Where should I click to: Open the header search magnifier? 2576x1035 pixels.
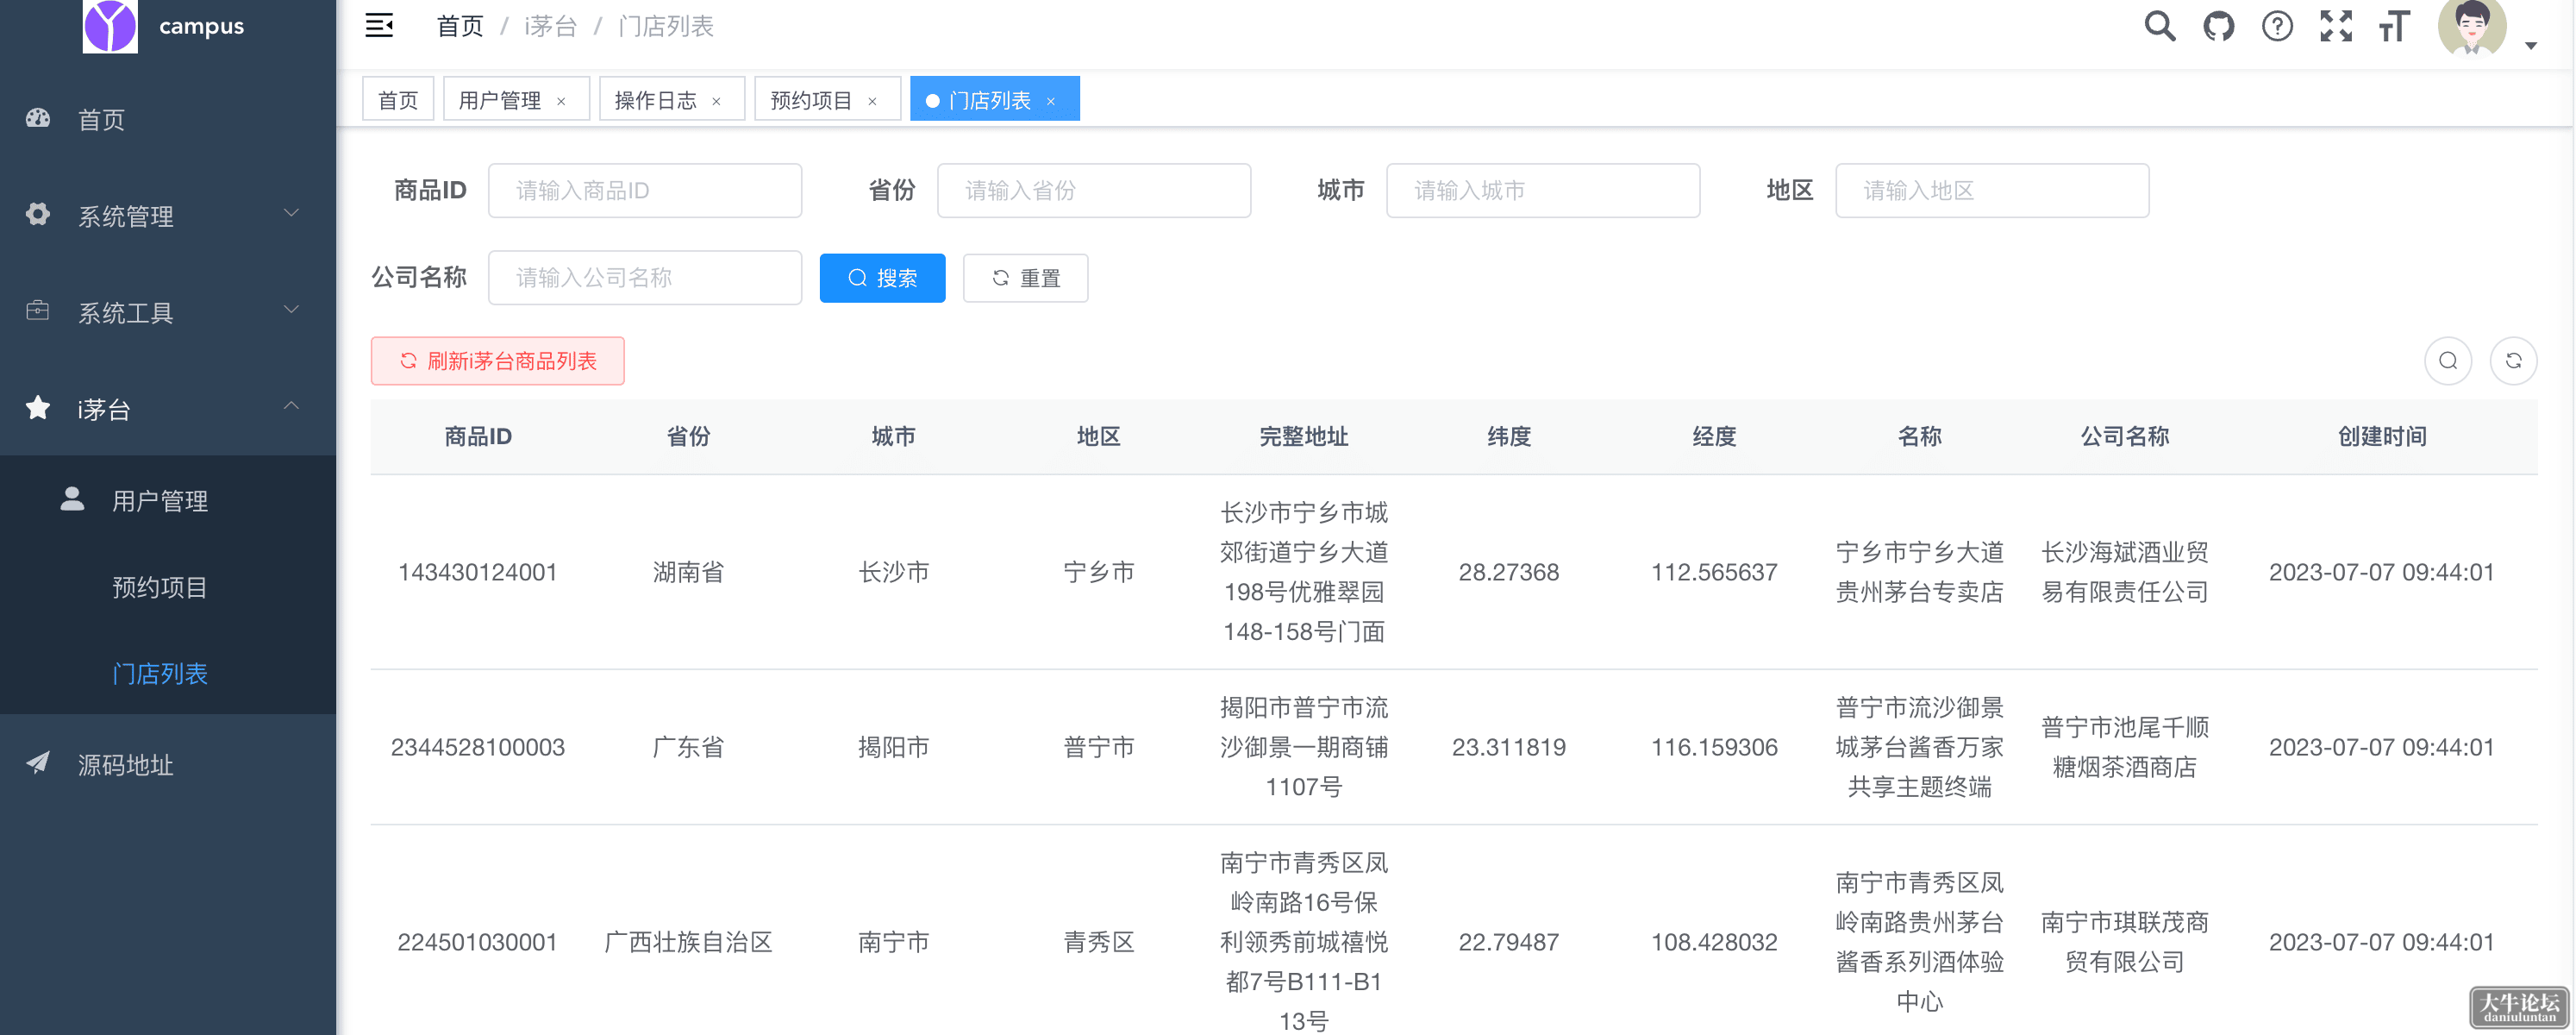(2159, 26)
